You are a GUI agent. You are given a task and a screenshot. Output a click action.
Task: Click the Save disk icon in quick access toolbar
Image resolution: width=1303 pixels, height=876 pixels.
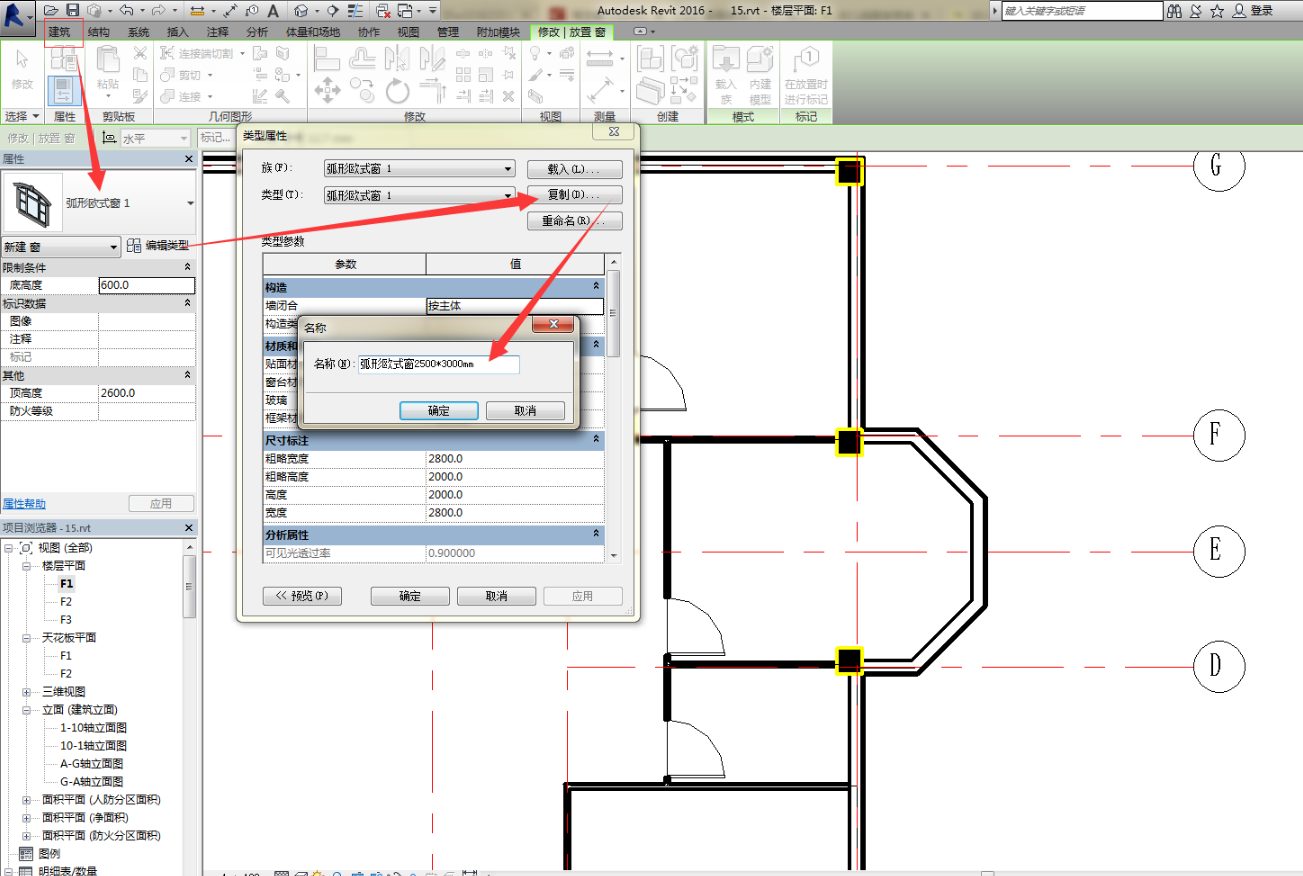pyautogui.click(x=72, y=10)
